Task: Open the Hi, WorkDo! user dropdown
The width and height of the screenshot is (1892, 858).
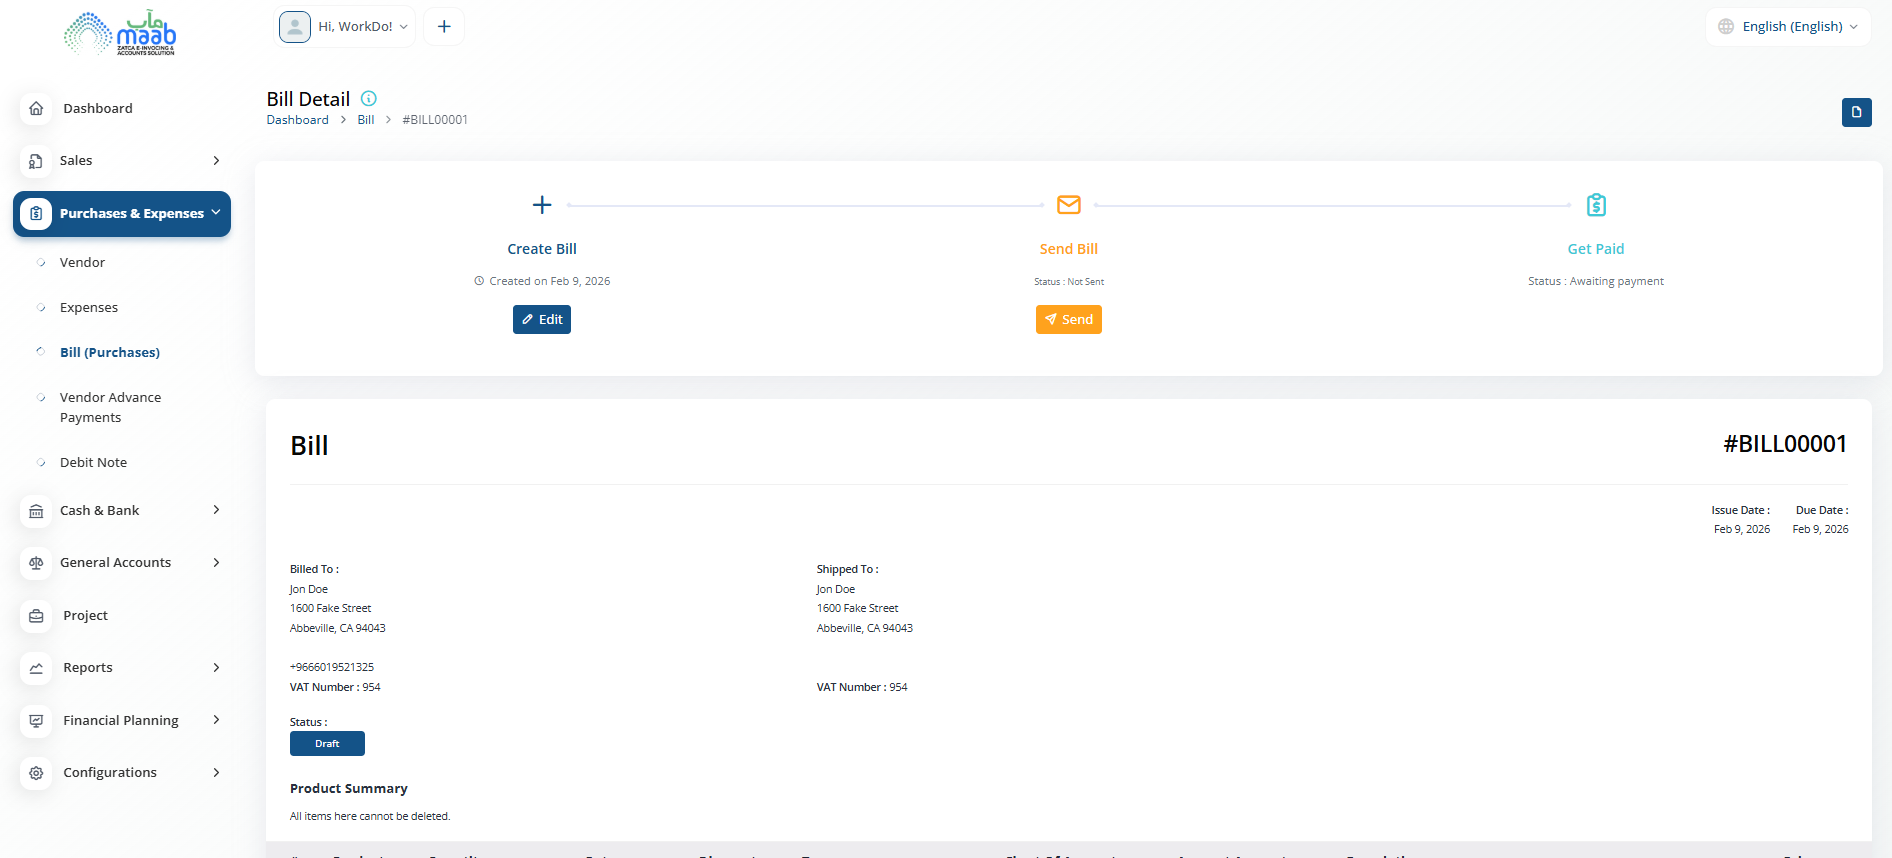Action: pos(345,27)
